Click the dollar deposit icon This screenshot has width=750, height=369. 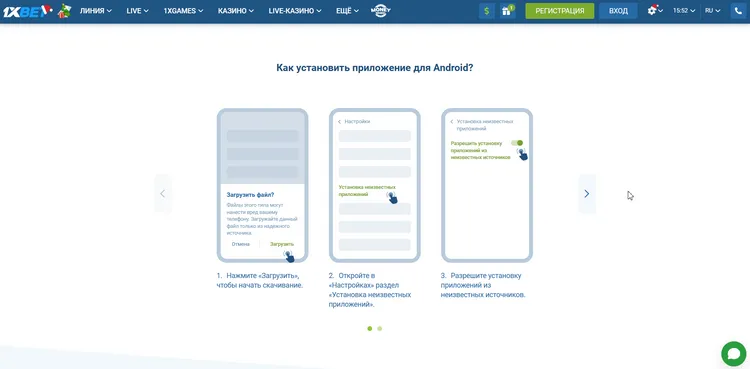(x=486, y=11)
